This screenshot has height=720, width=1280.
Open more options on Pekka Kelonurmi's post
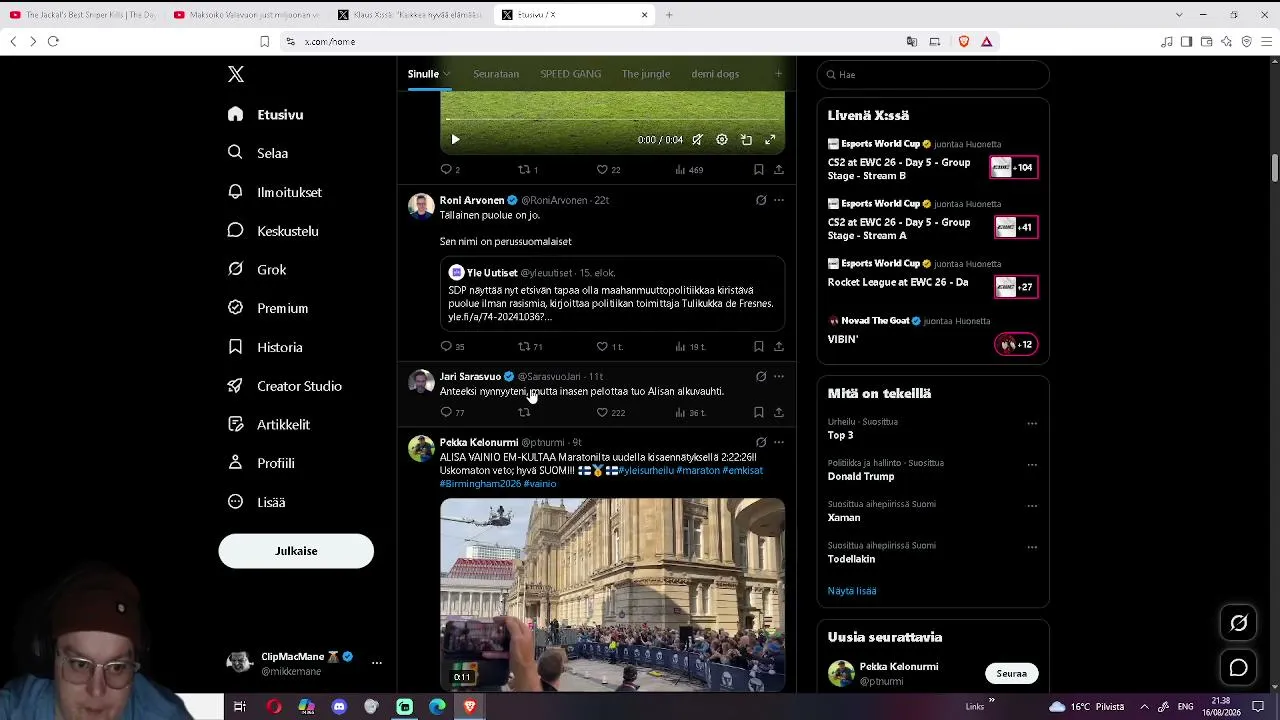pos(779,442)
